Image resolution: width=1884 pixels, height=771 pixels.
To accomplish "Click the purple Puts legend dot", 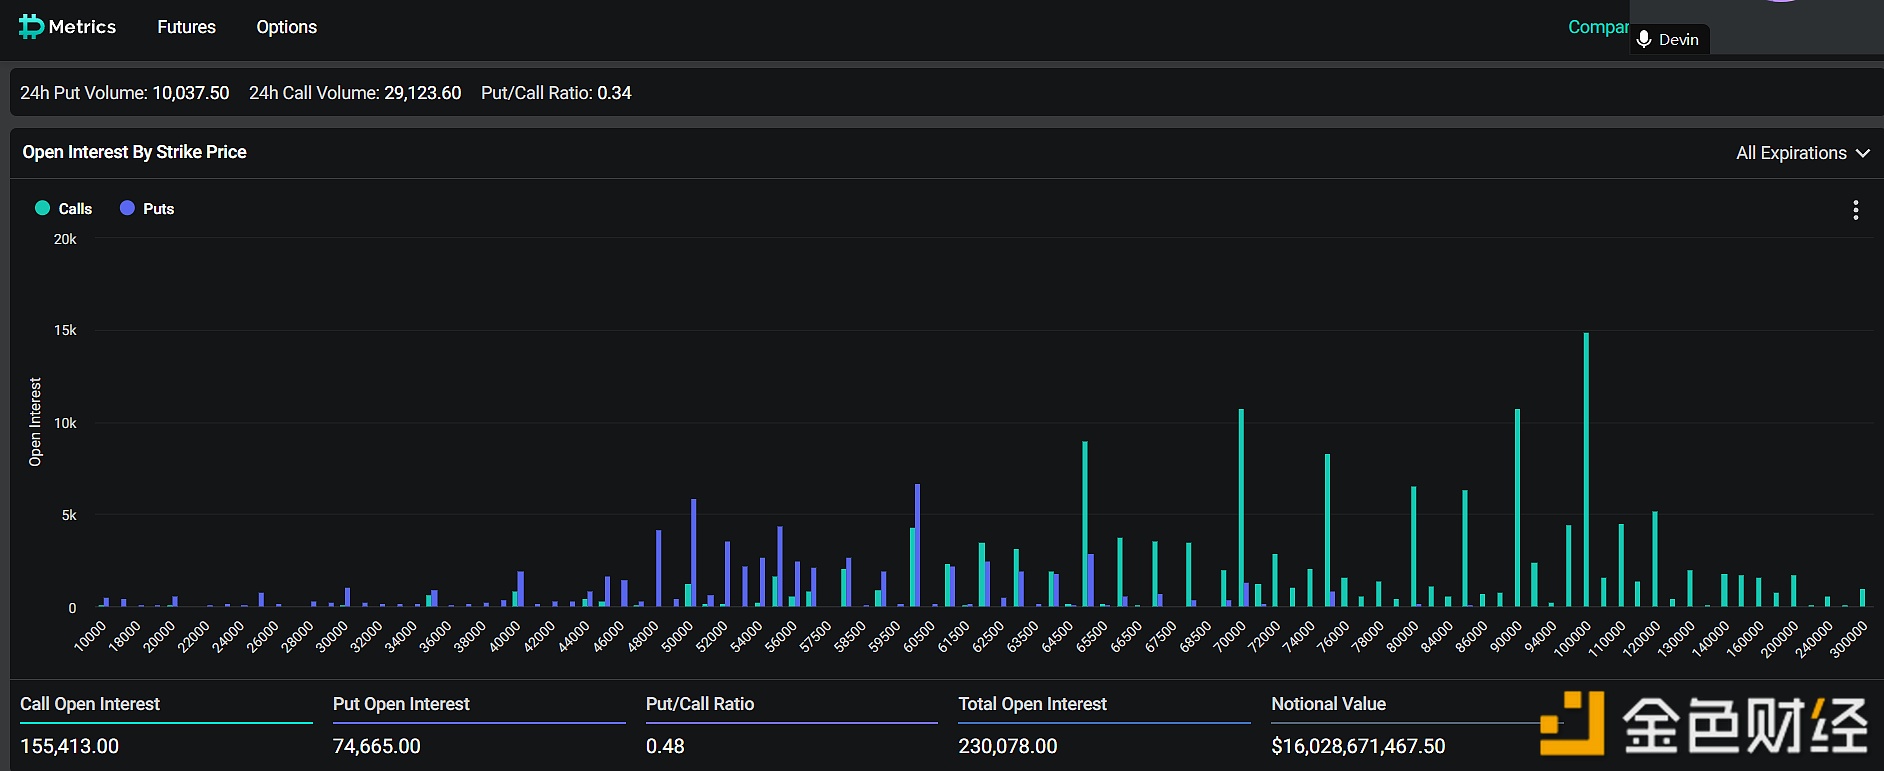I will (x=127, y=208).
